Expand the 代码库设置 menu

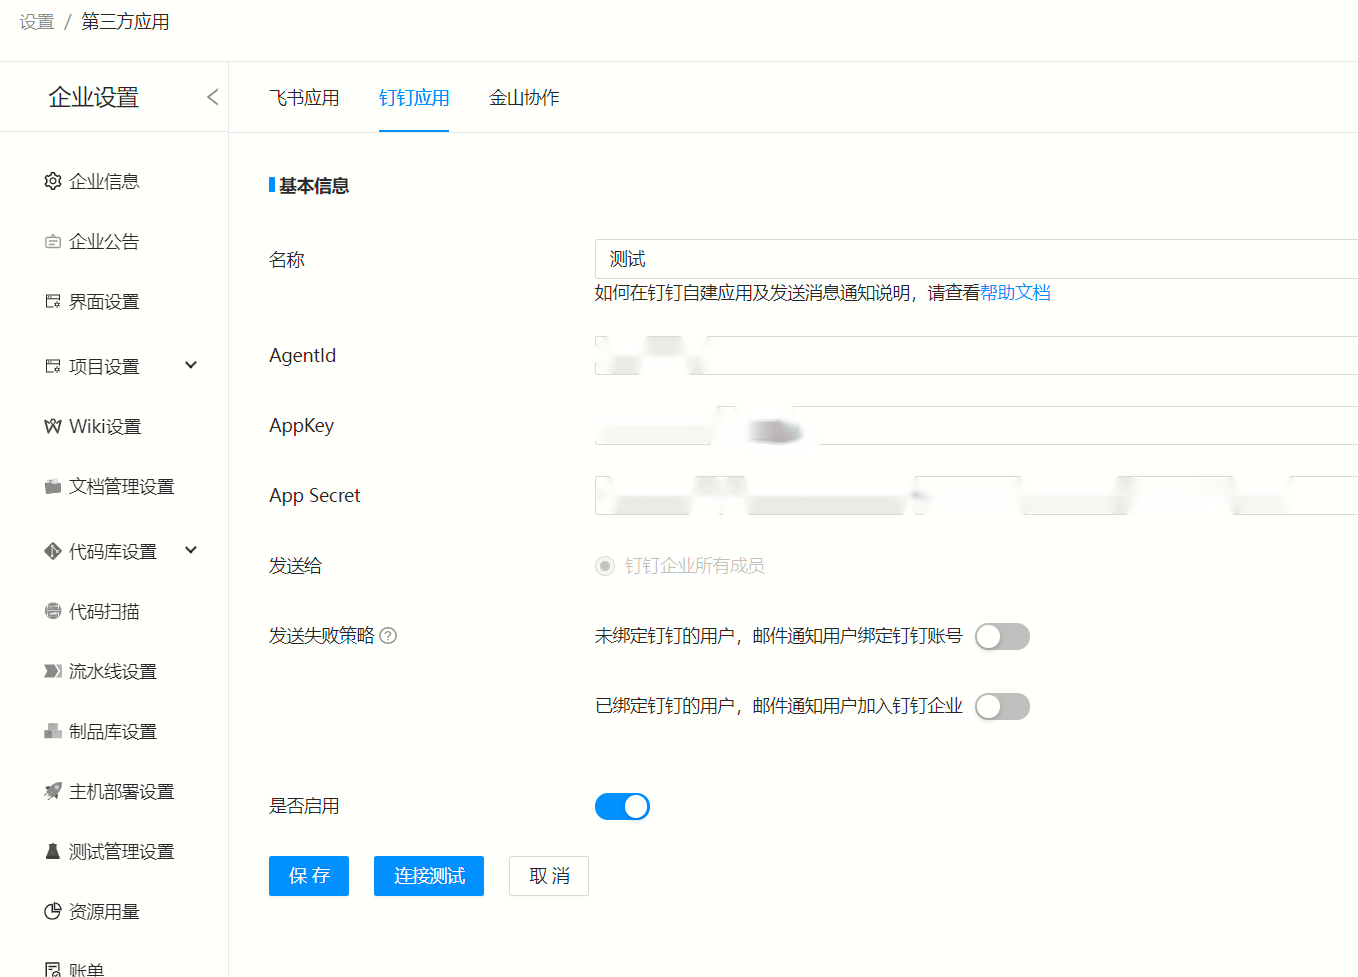190,550
